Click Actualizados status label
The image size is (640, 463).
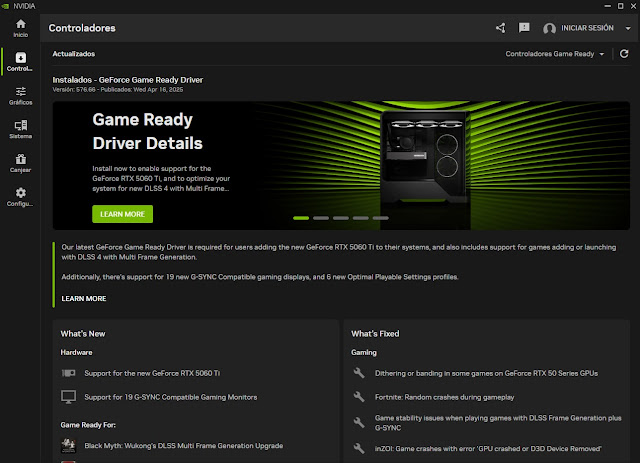(x=73, y=54)
